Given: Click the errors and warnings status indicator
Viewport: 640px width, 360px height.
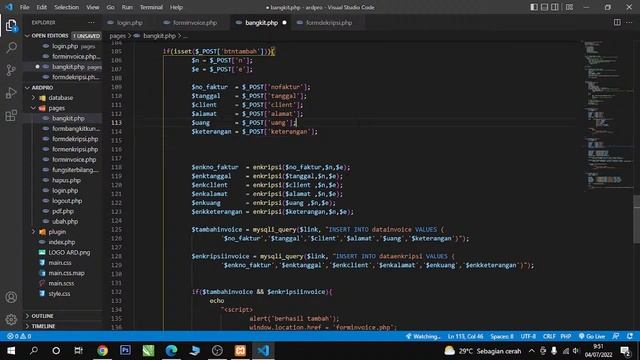Looking at the screenshot, I should coord(19,336).
